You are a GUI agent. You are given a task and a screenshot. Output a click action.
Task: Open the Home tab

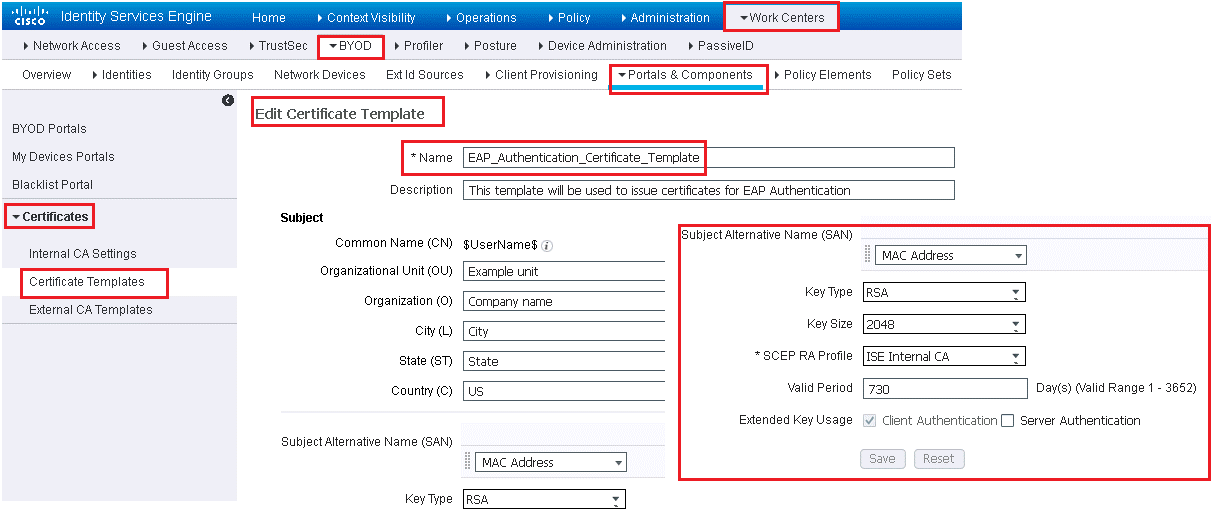tap(268, 18)
